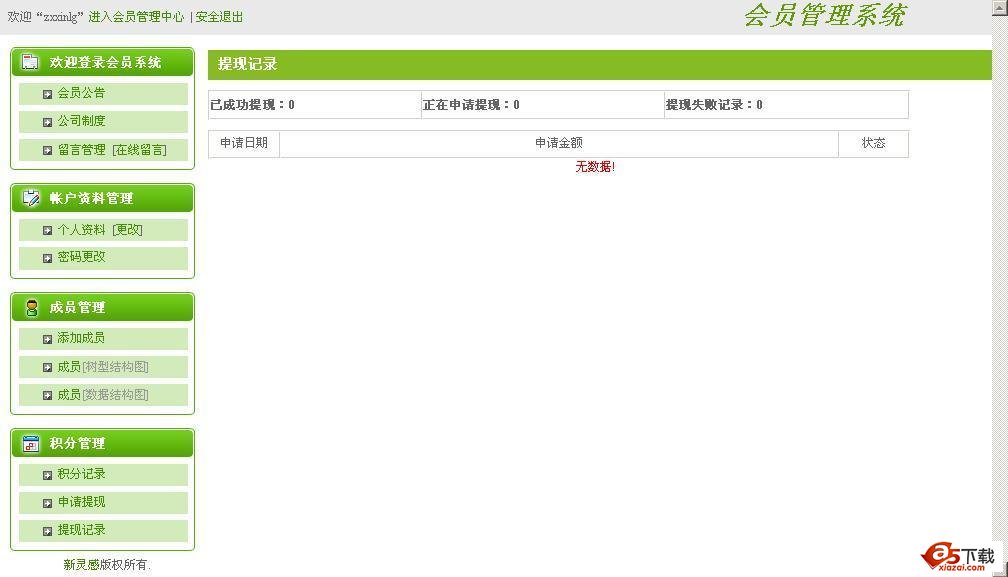Viewport: 1008px width, 577px height.
Task: Click the 无数据! message
Action: [x=595, y=167]
